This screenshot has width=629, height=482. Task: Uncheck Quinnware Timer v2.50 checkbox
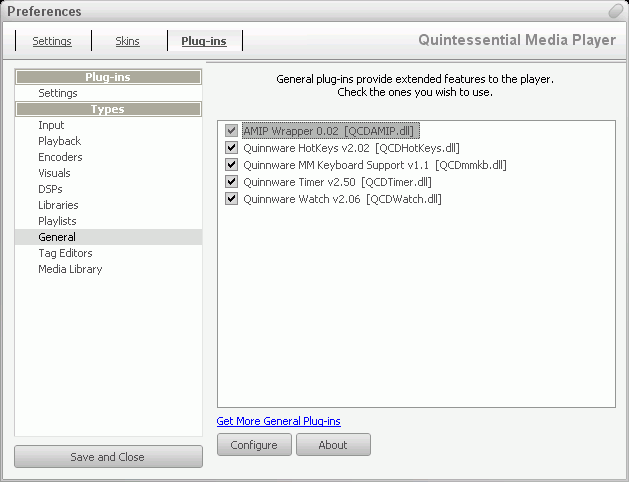(231, 182)
